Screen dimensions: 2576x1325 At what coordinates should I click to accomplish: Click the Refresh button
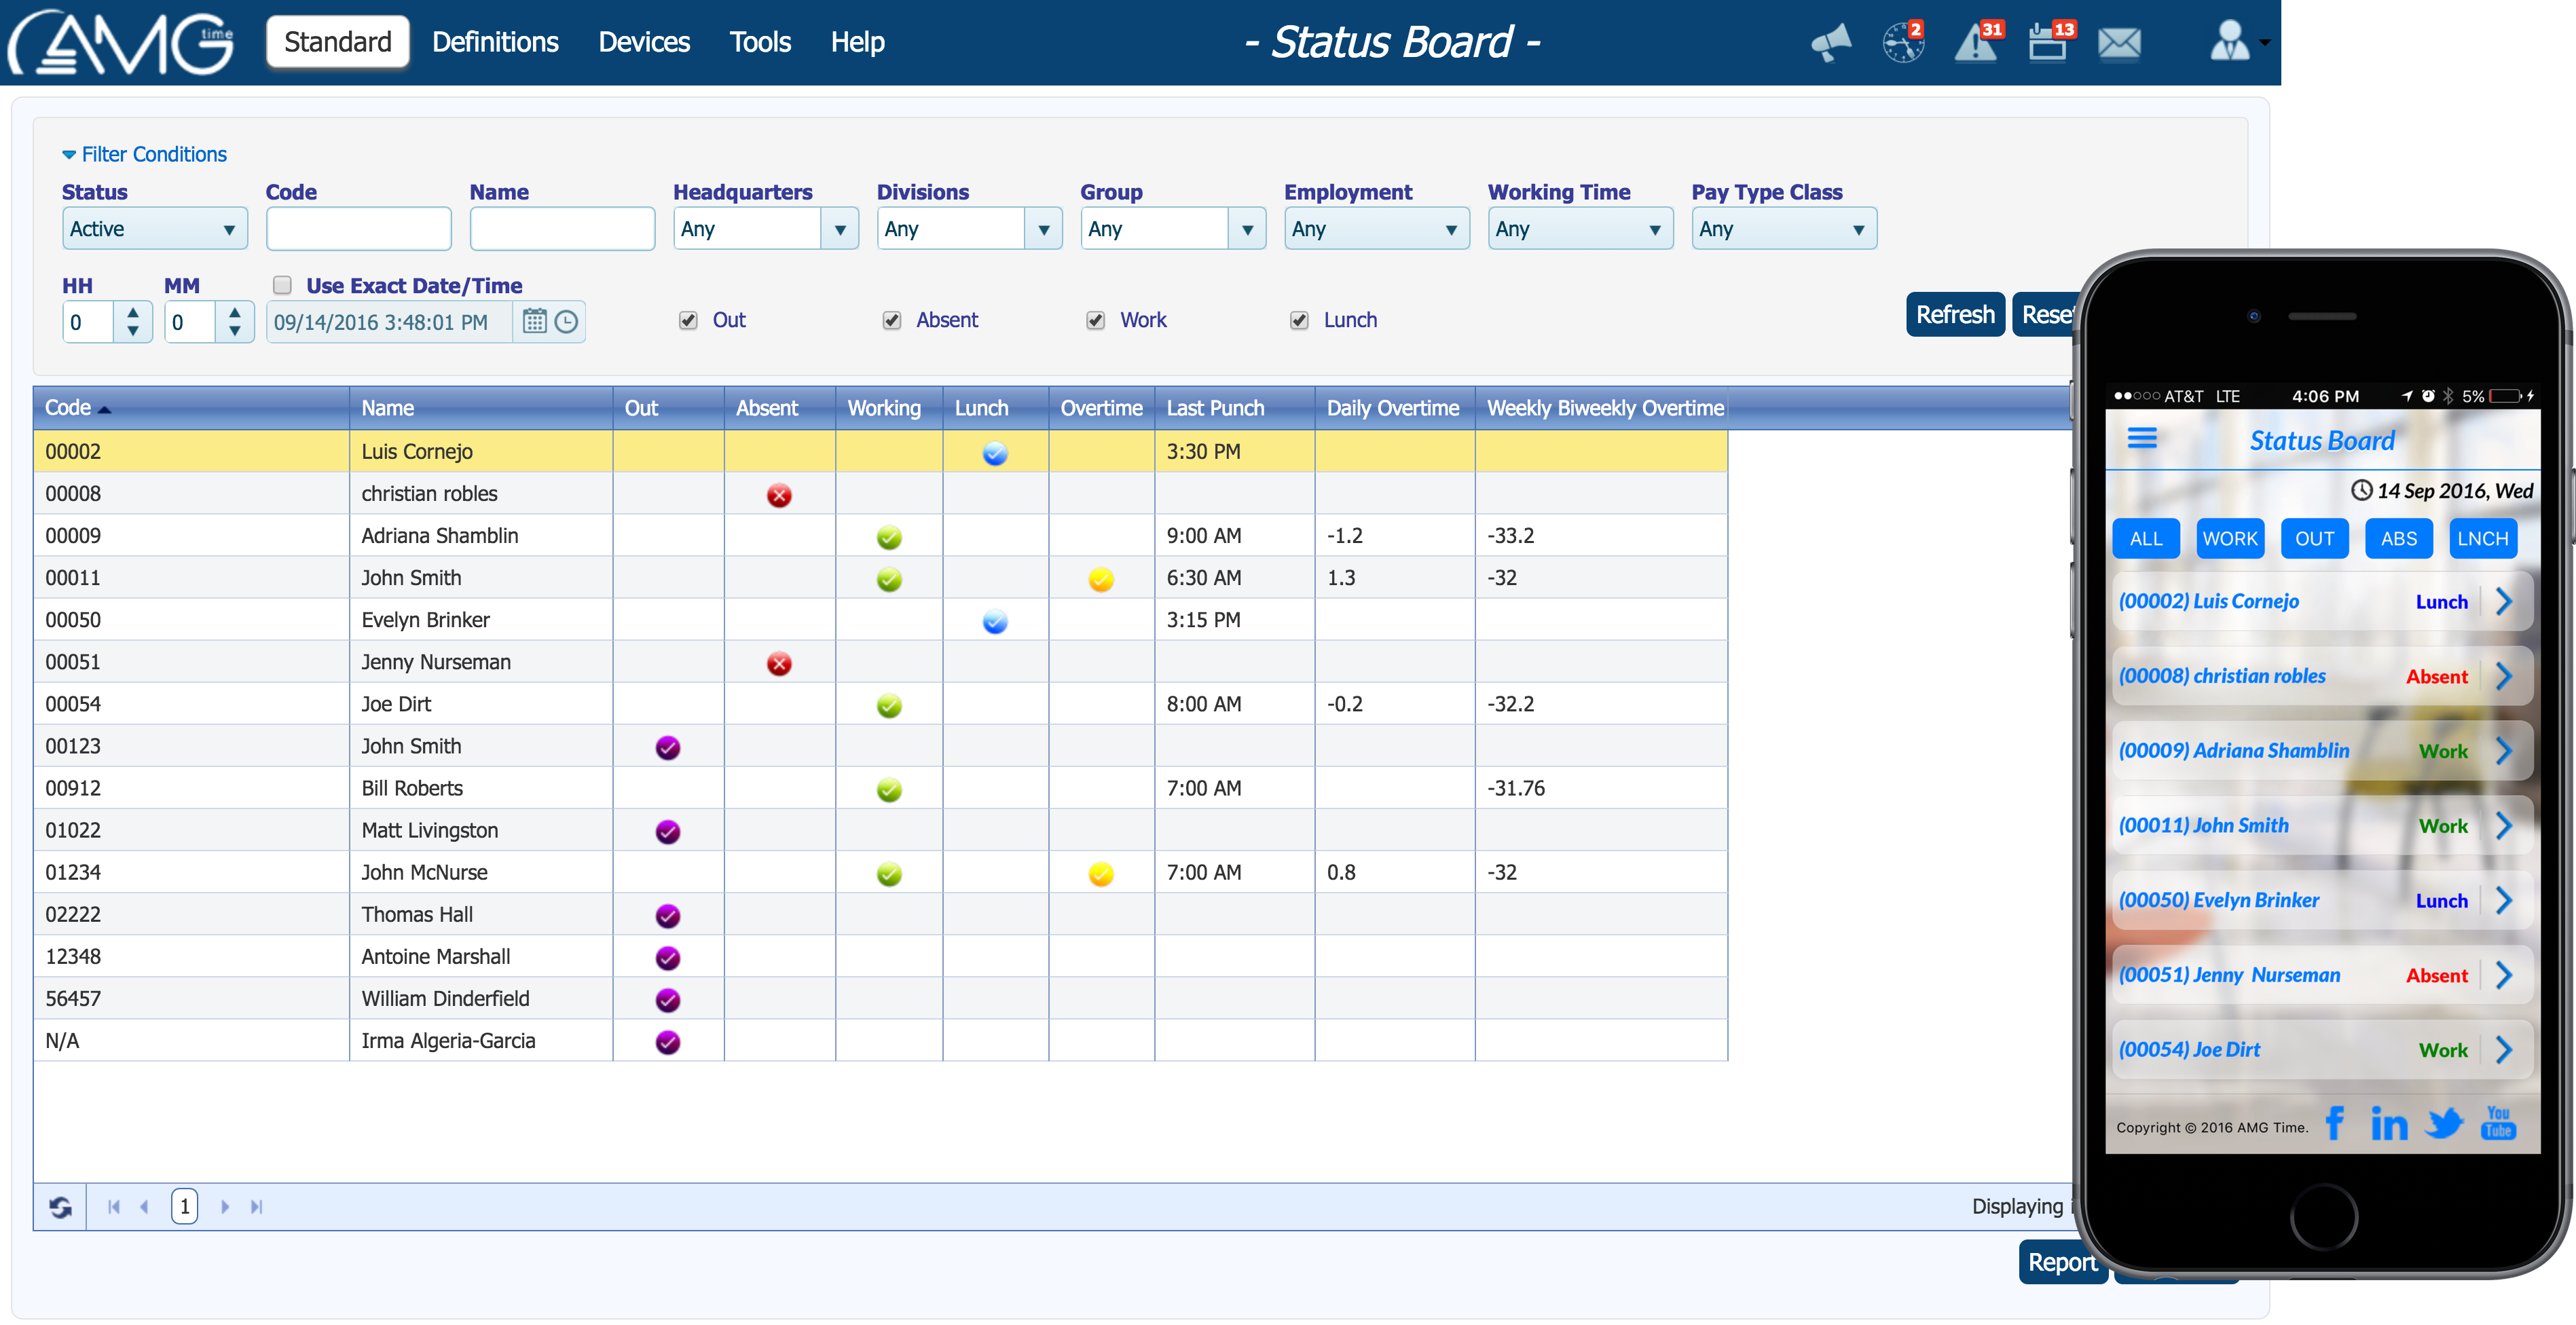coord(1954,315)
